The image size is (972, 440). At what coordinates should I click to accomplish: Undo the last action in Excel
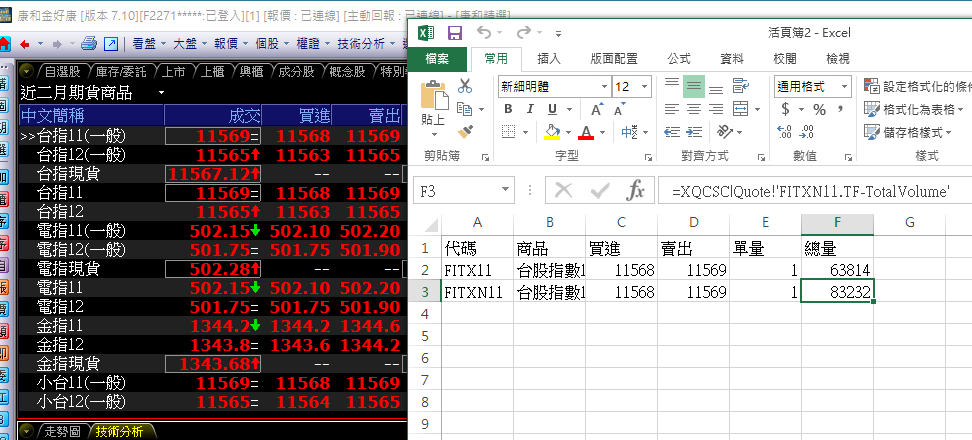point(484,32)
